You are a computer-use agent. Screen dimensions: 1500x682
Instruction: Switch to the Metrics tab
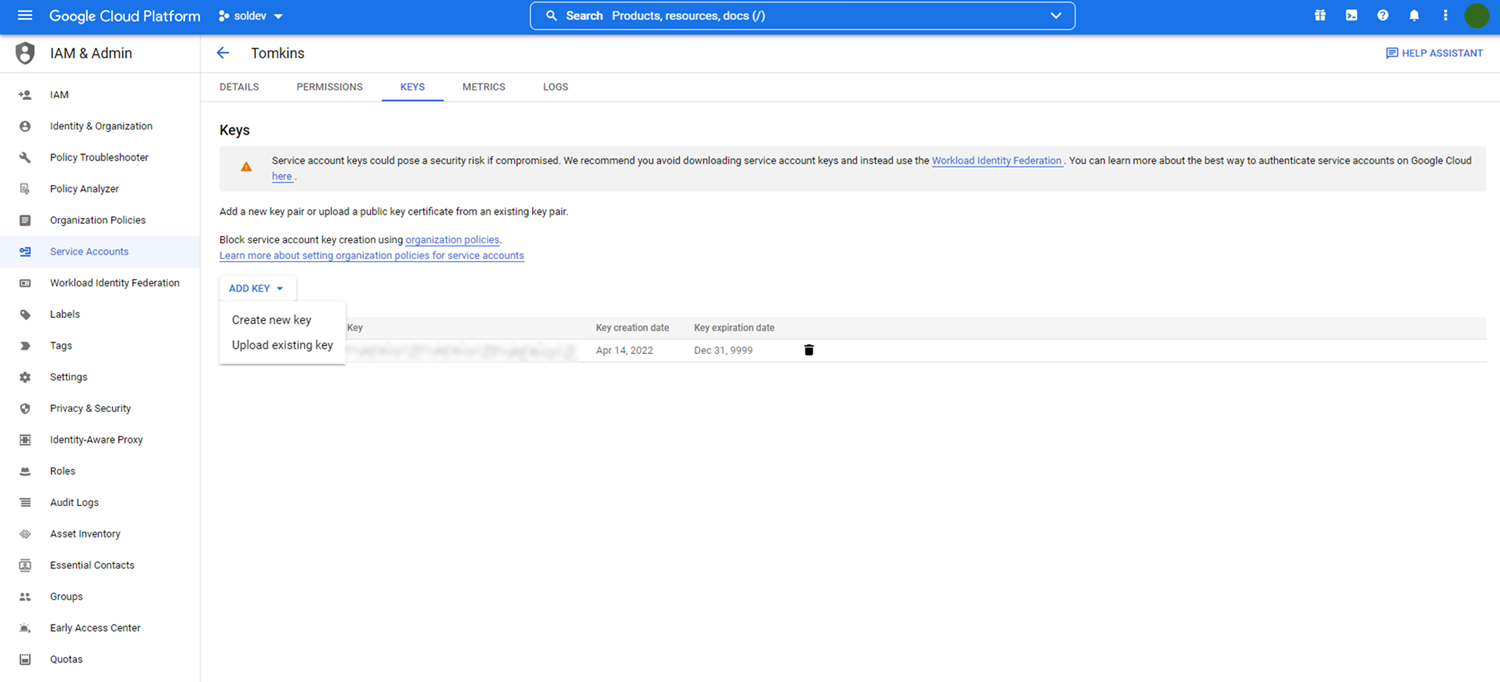483,87
